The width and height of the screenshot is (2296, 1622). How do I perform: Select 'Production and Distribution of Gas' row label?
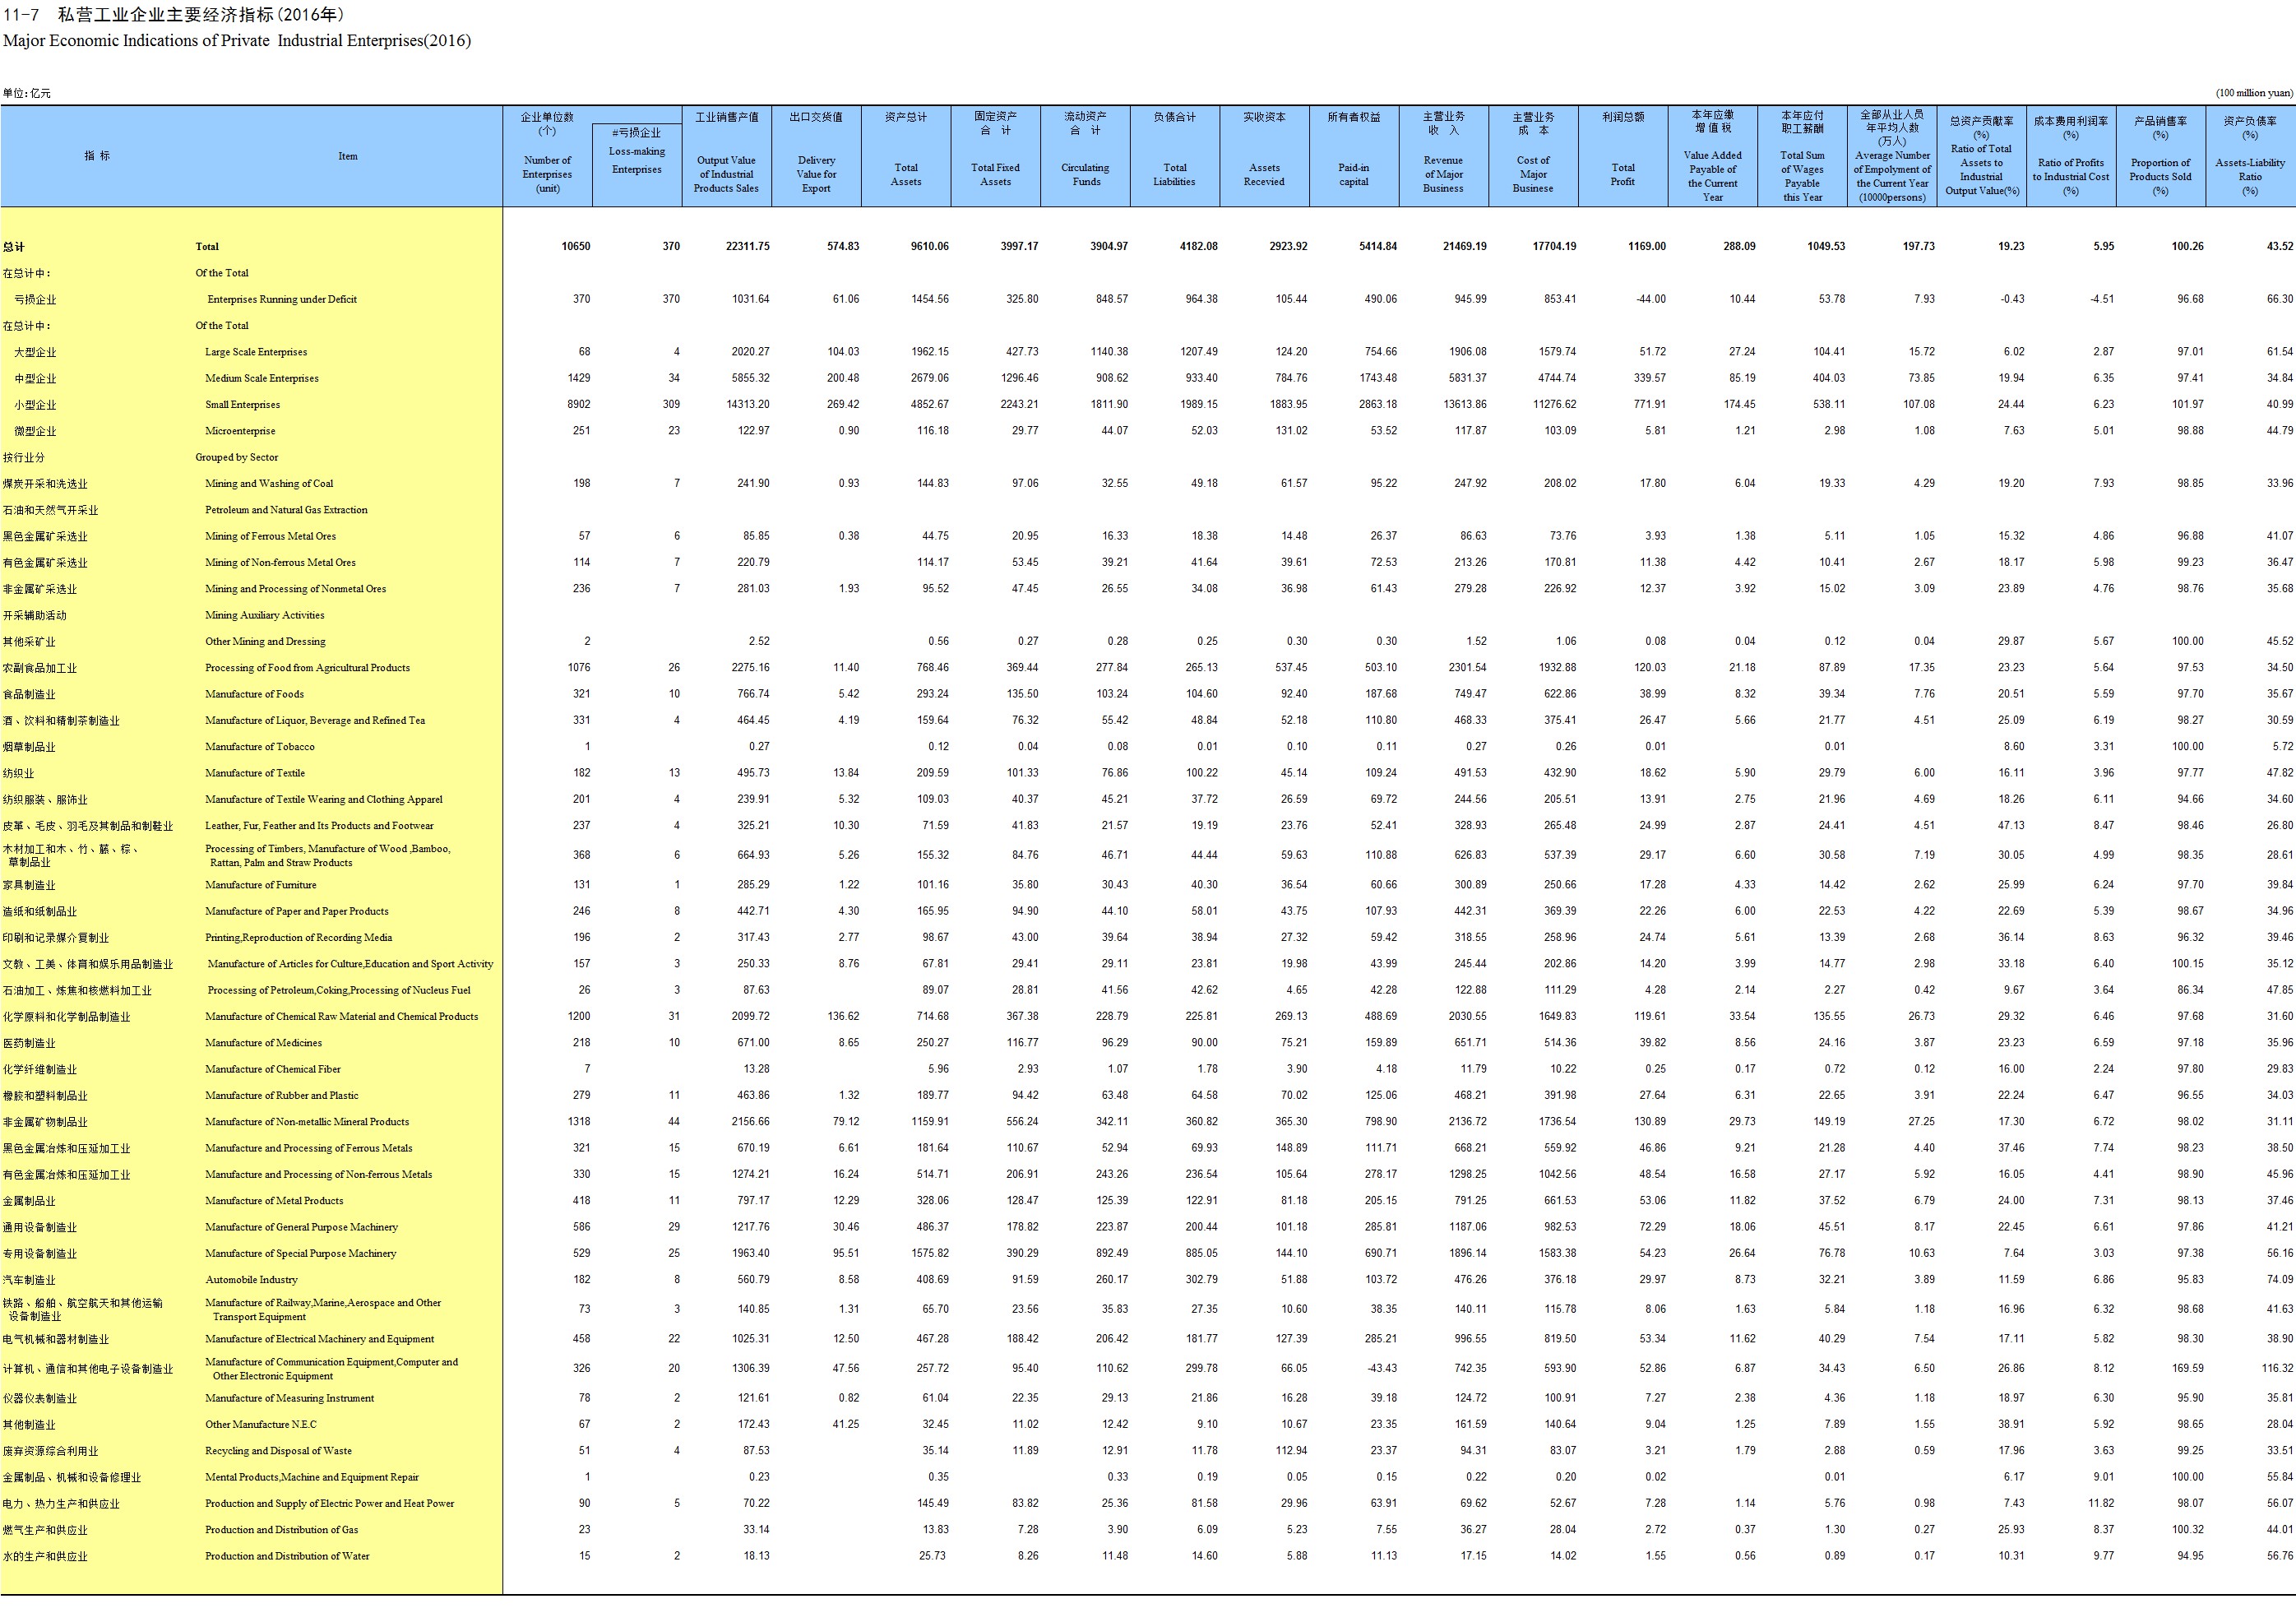(282, 1530)
